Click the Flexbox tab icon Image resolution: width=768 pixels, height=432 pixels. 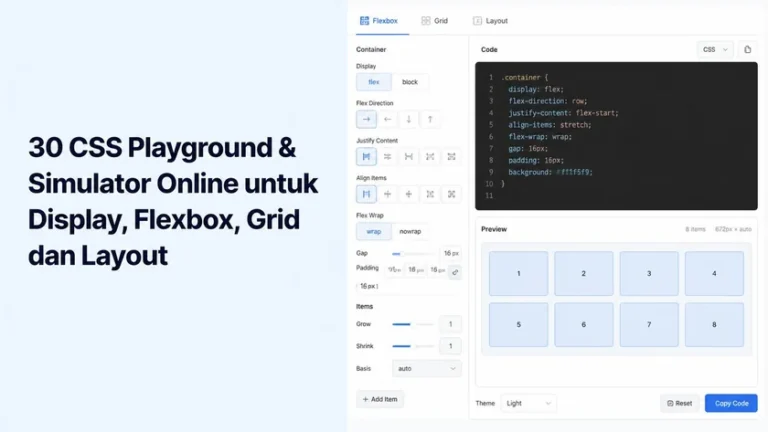(364, 21)
